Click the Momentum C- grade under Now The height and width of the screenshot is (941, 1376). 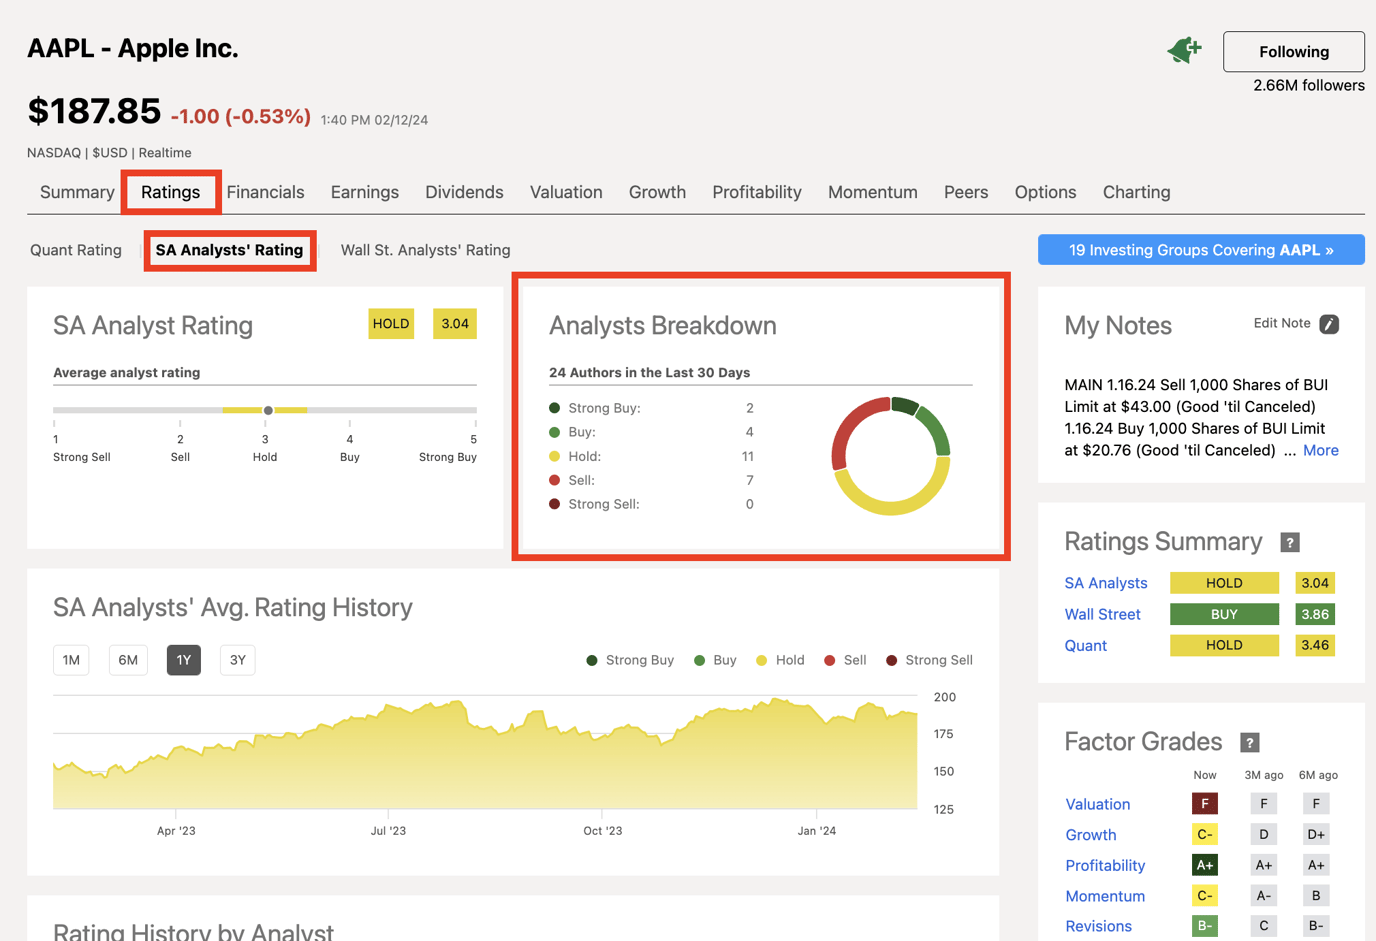click(1205, 896)
